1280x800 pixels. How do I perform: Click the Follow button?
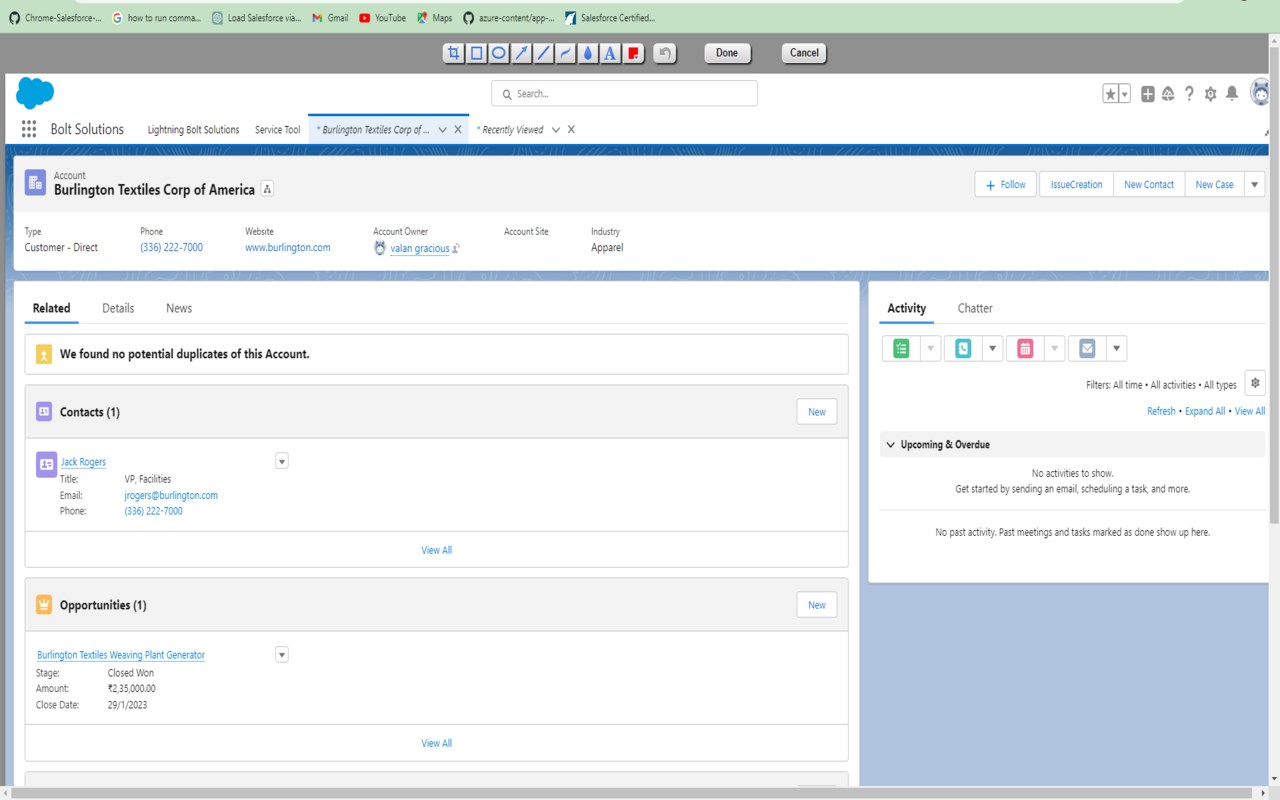coord(1006,184)
